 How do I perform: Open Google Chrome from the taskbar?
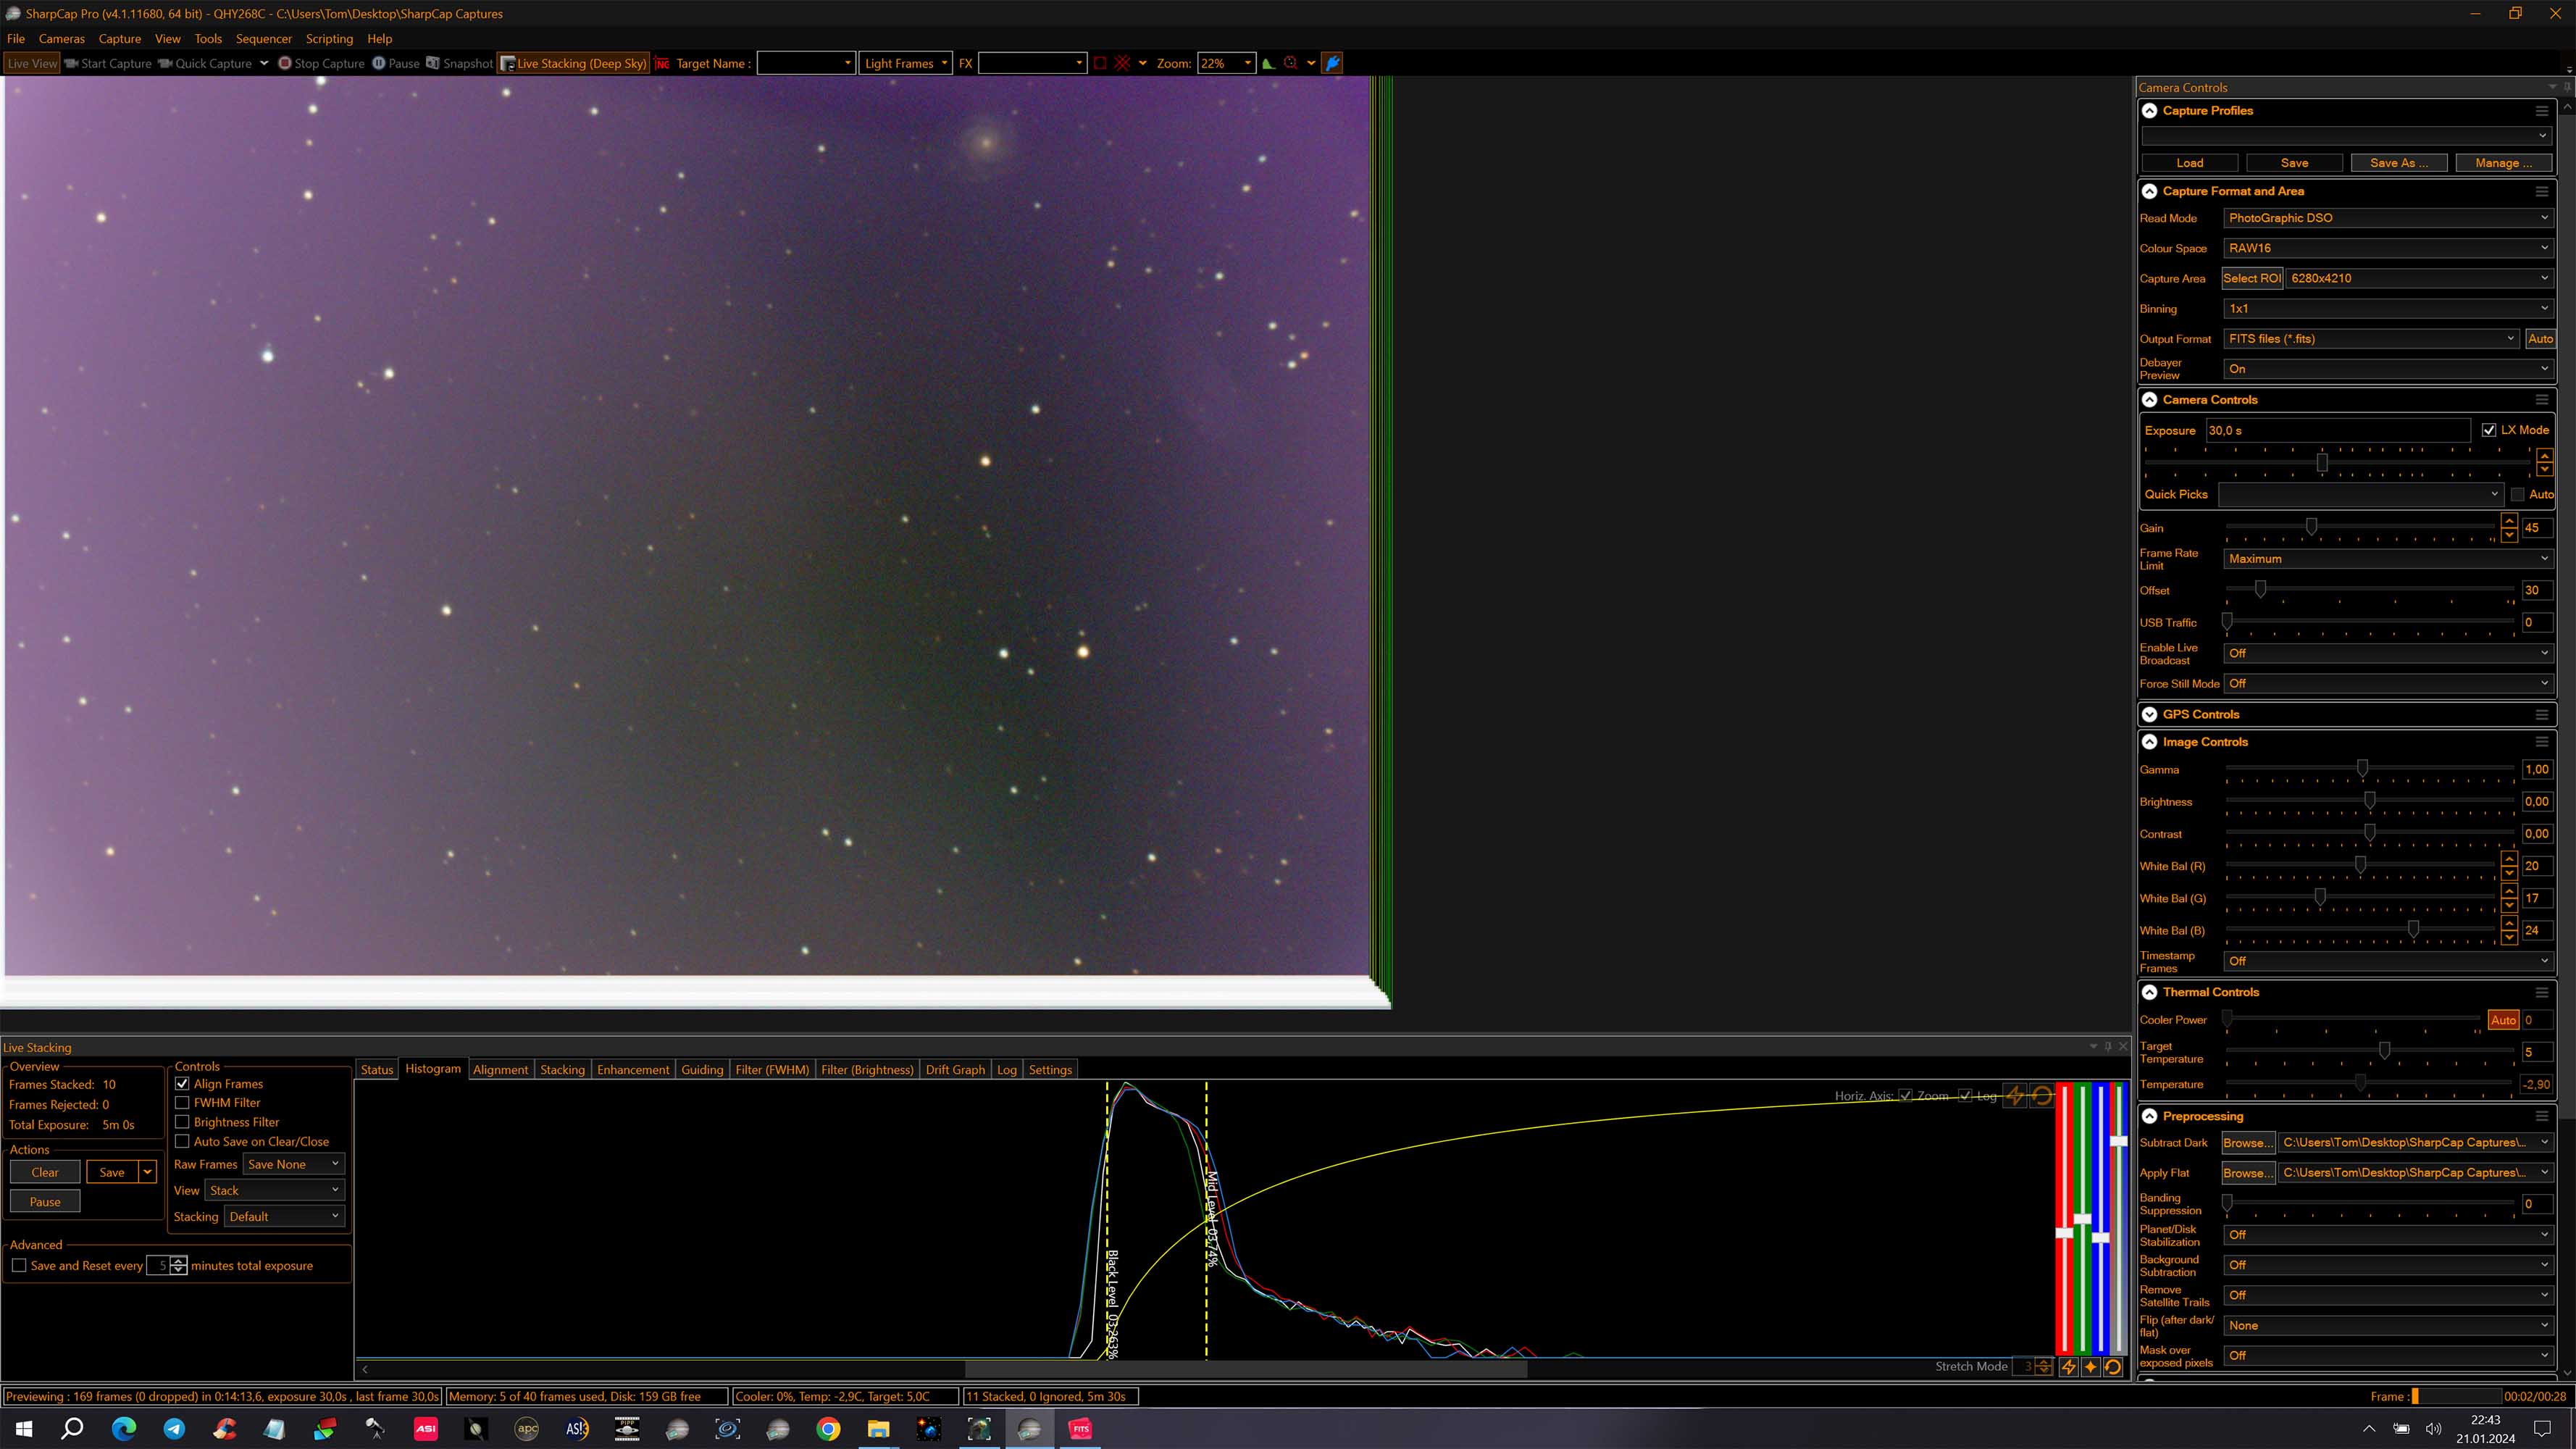coord(828,1429)
